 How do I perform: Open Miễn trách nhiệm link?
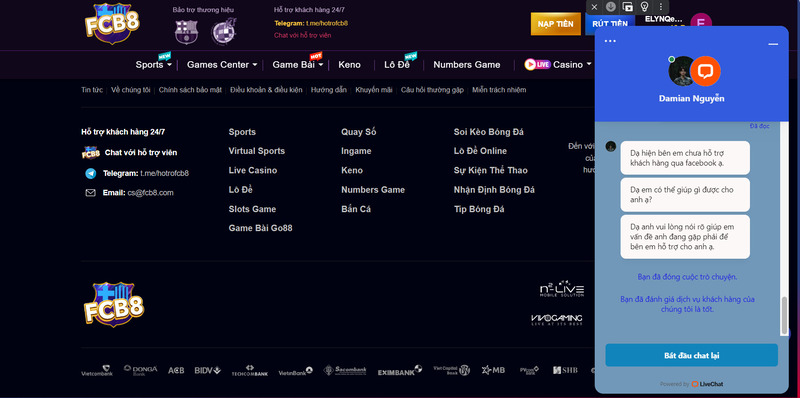499,90
